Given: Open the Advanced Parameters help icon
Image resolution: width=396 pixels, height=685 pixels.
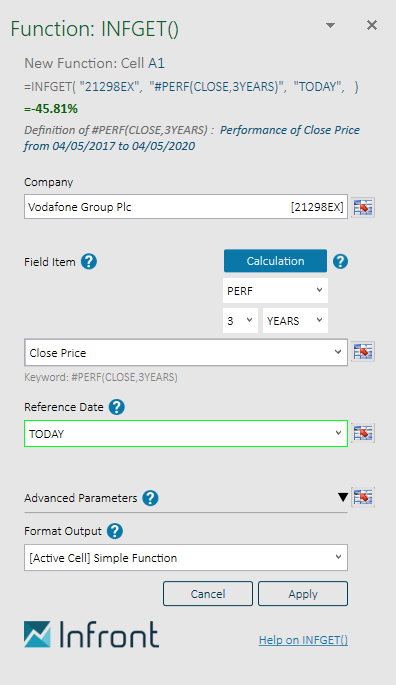Looking at the screenshot, I should [150, 498].
